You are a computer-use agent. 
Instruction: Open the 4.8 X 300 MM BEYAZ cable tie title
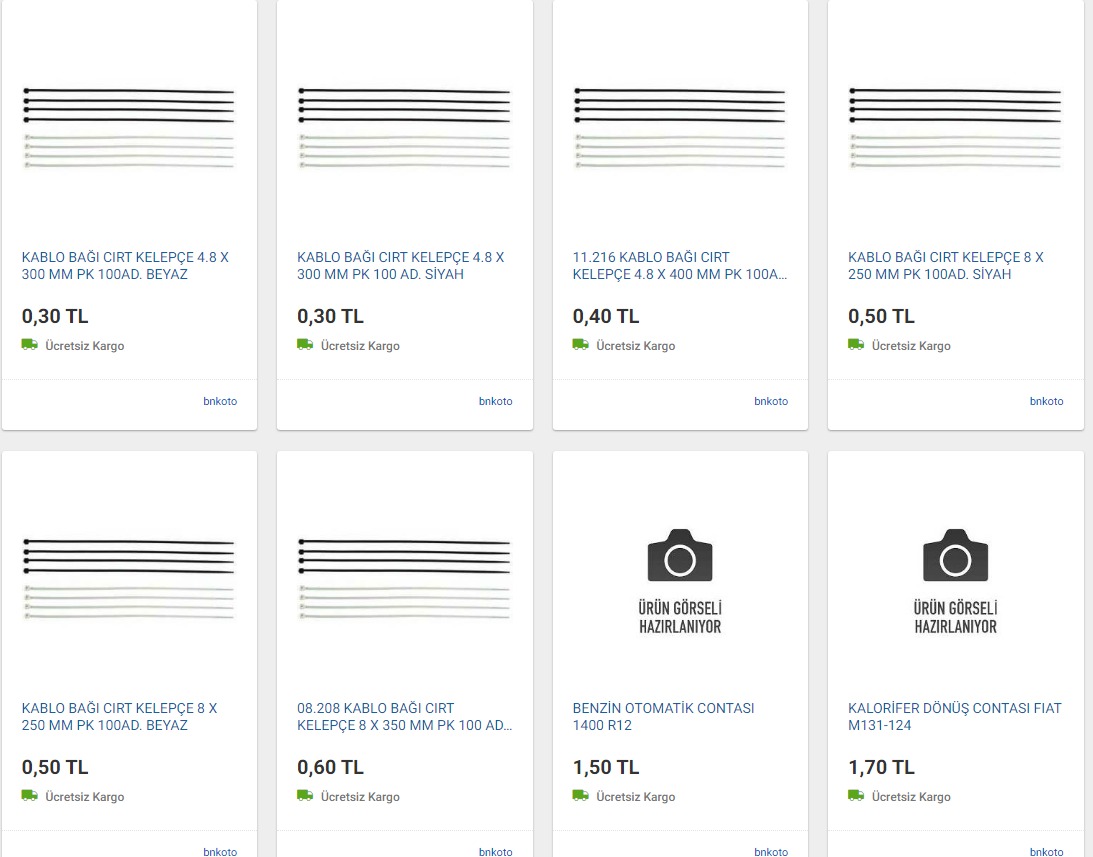[125, 265]
